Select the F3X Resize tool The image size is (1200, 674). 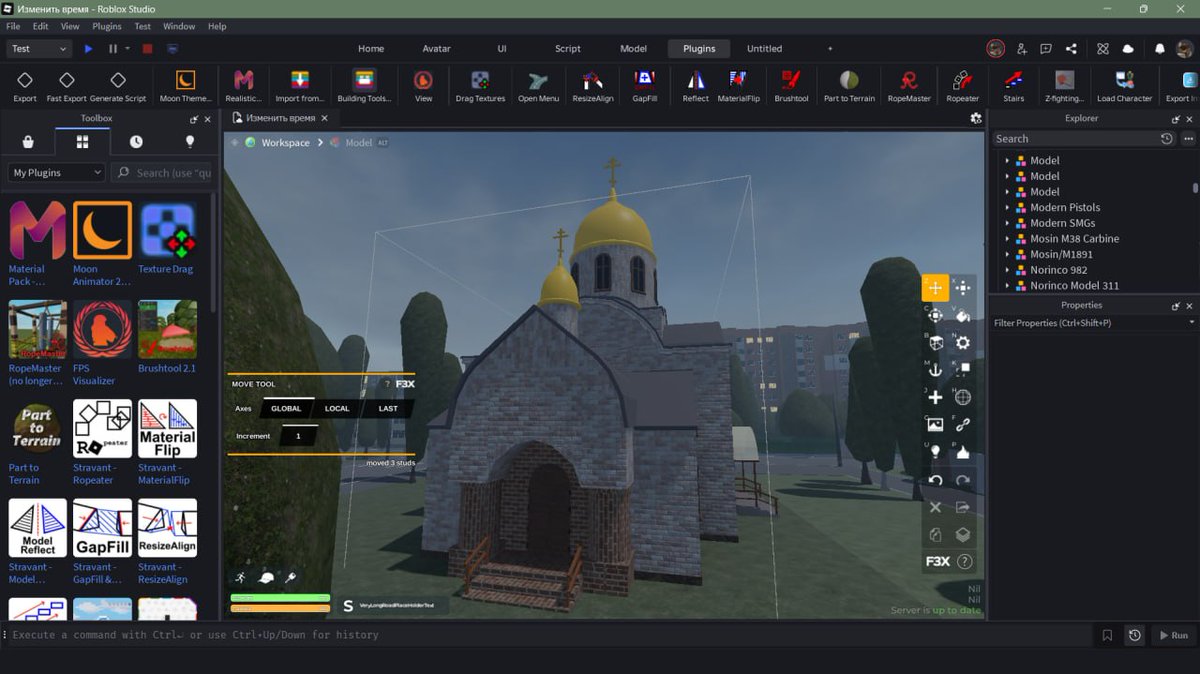tap(963, 288)
